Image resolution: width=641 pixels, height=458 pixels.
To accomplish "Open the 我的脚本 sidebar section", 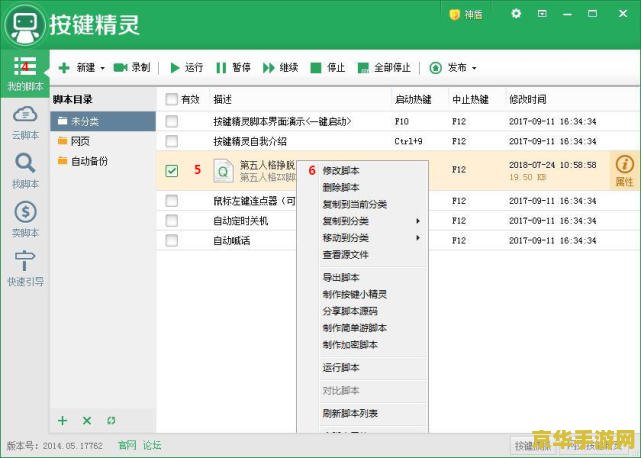I will tap(25, 74).
